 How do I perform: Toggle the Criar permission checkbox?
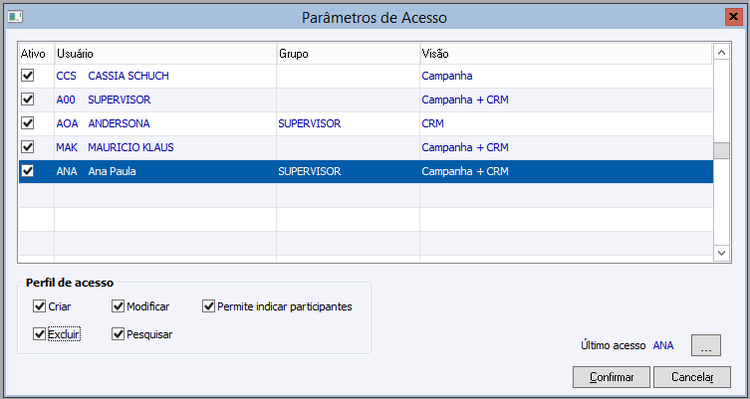pos(39,306)
